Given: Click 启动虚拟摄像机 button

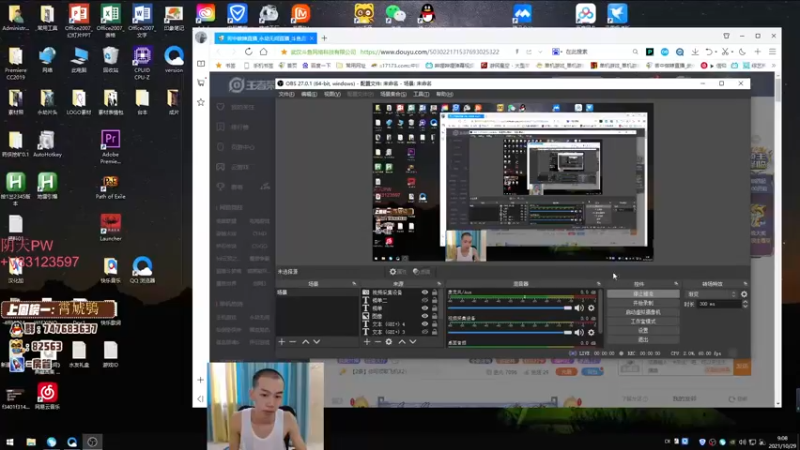Looking at the screenshot, I should tap(643, 312).
